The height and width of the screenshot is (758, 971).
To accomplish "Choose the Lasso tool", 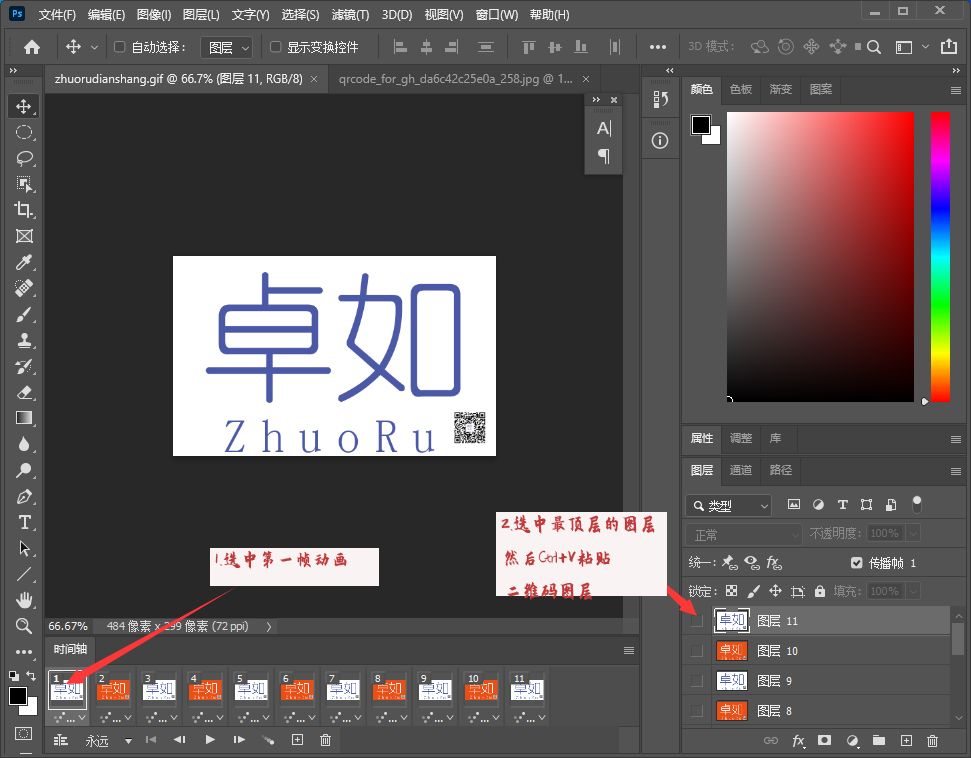I will pyautogui.click(x=23, y=157).
